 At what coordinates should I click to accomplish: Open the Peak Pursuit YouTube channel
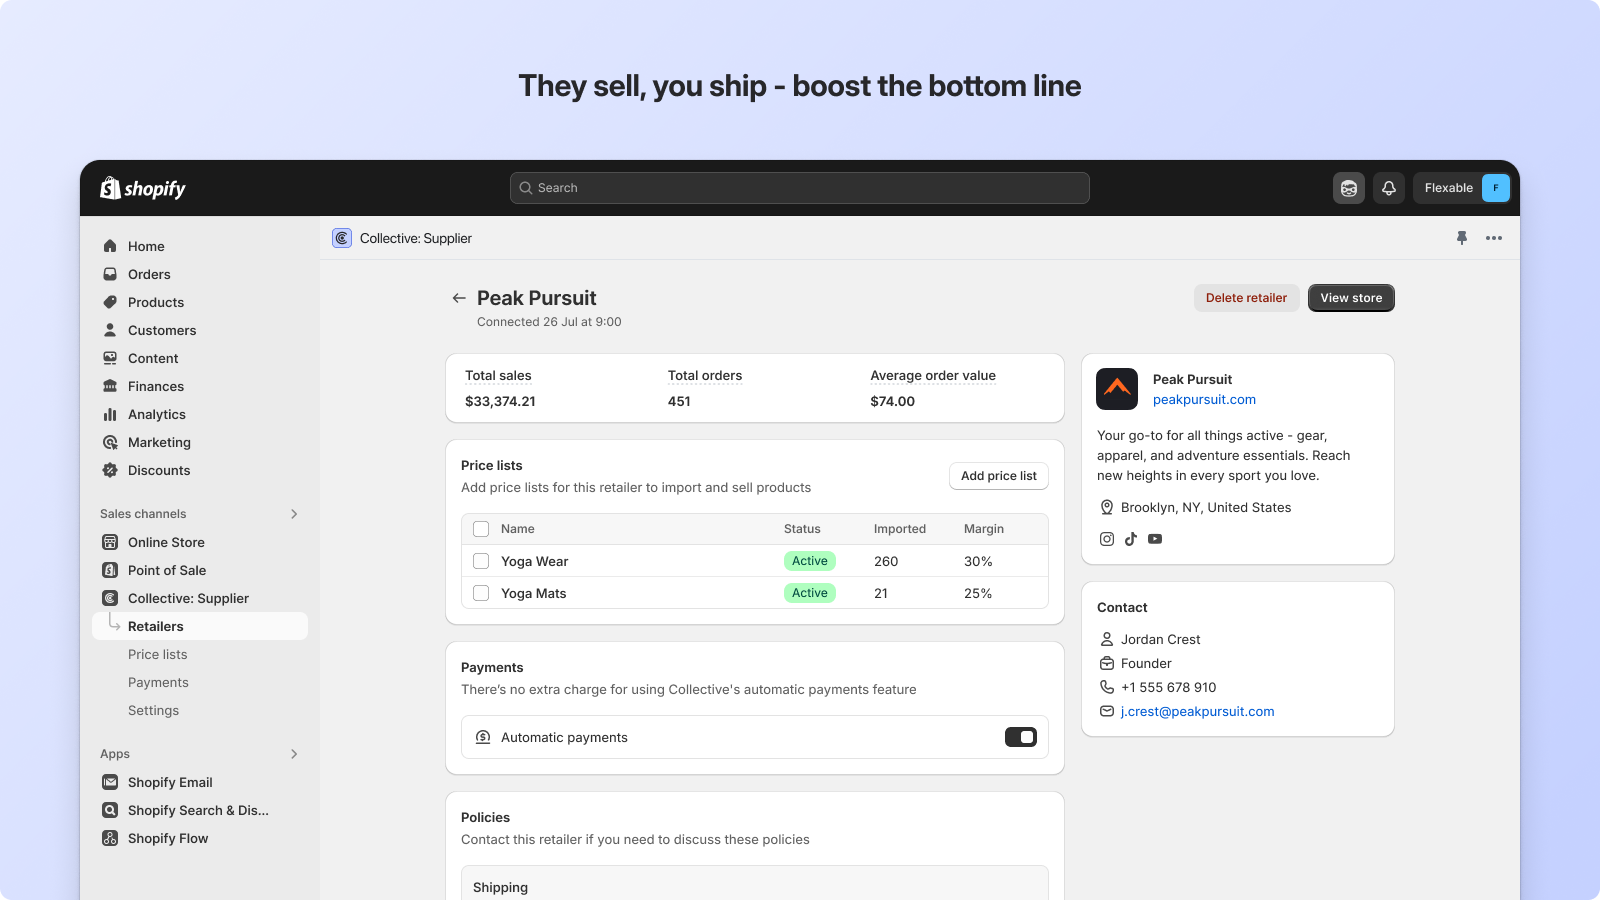[x=1155, y=538]
